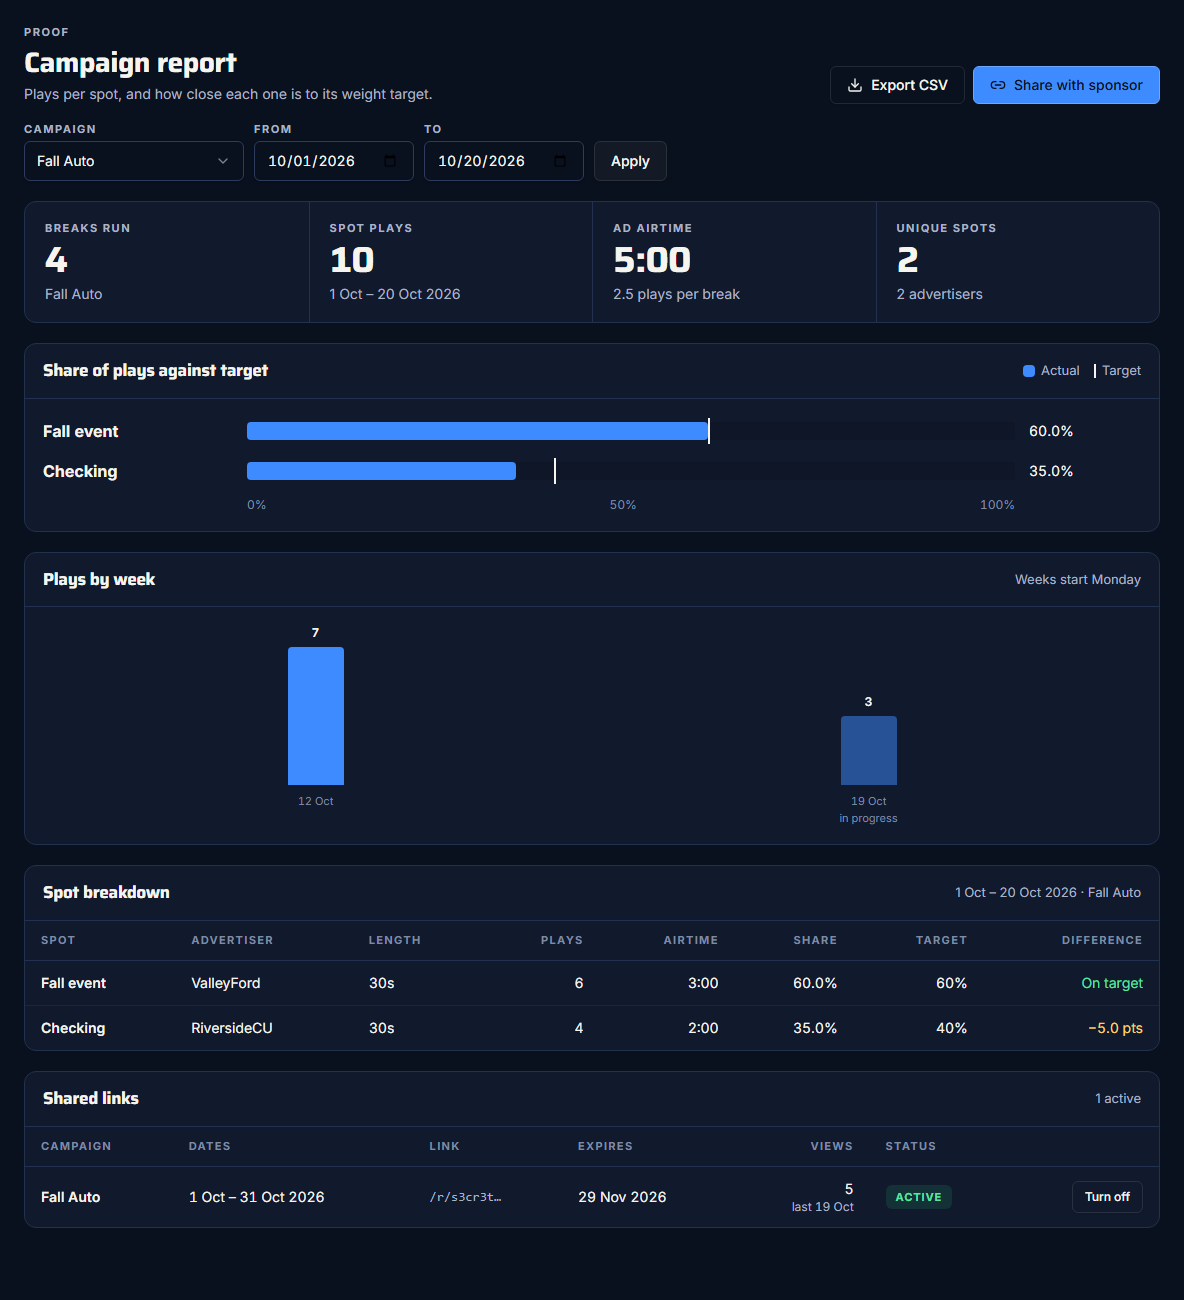Click the Target legend label
This screenshot has height=1300, width=1184.
pyautogui.click(x=1121, y=371)
